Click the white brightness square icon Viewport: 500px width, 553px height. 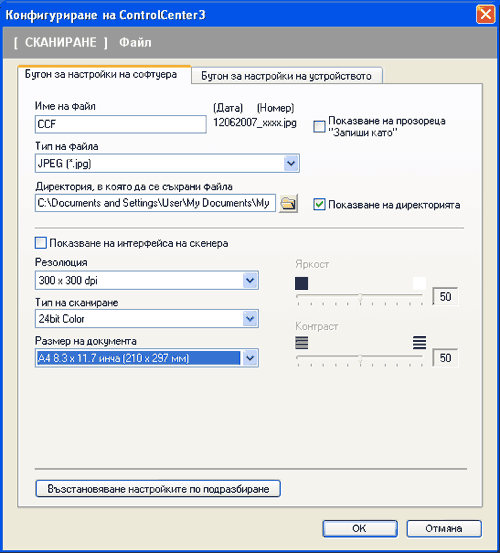(419, 283)
